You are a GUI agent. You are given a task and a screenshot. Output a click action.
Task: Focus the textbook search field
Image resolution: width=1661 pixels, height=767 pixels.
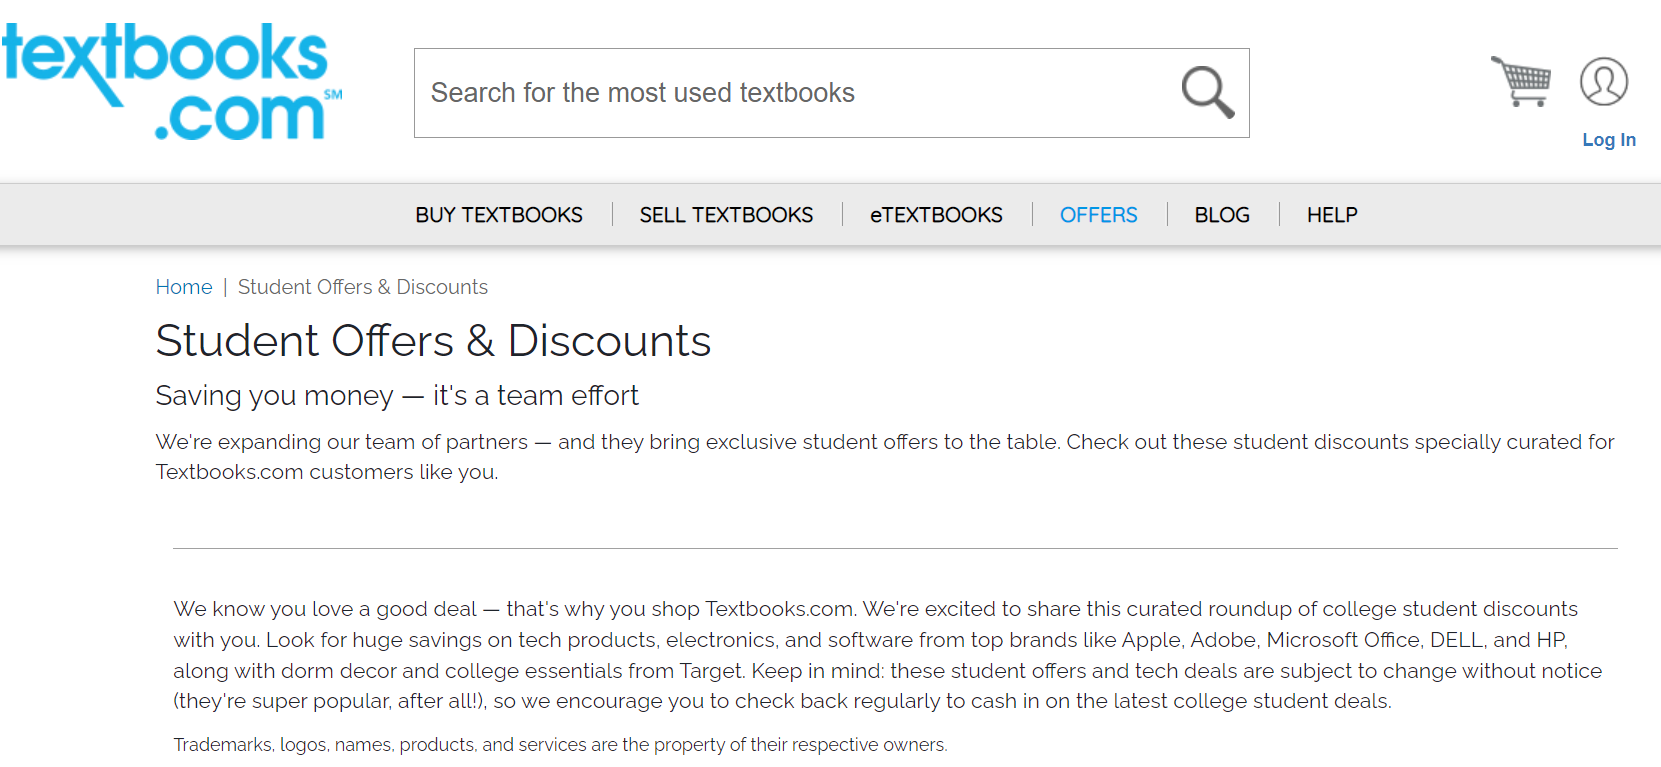[x=790, y=93]
